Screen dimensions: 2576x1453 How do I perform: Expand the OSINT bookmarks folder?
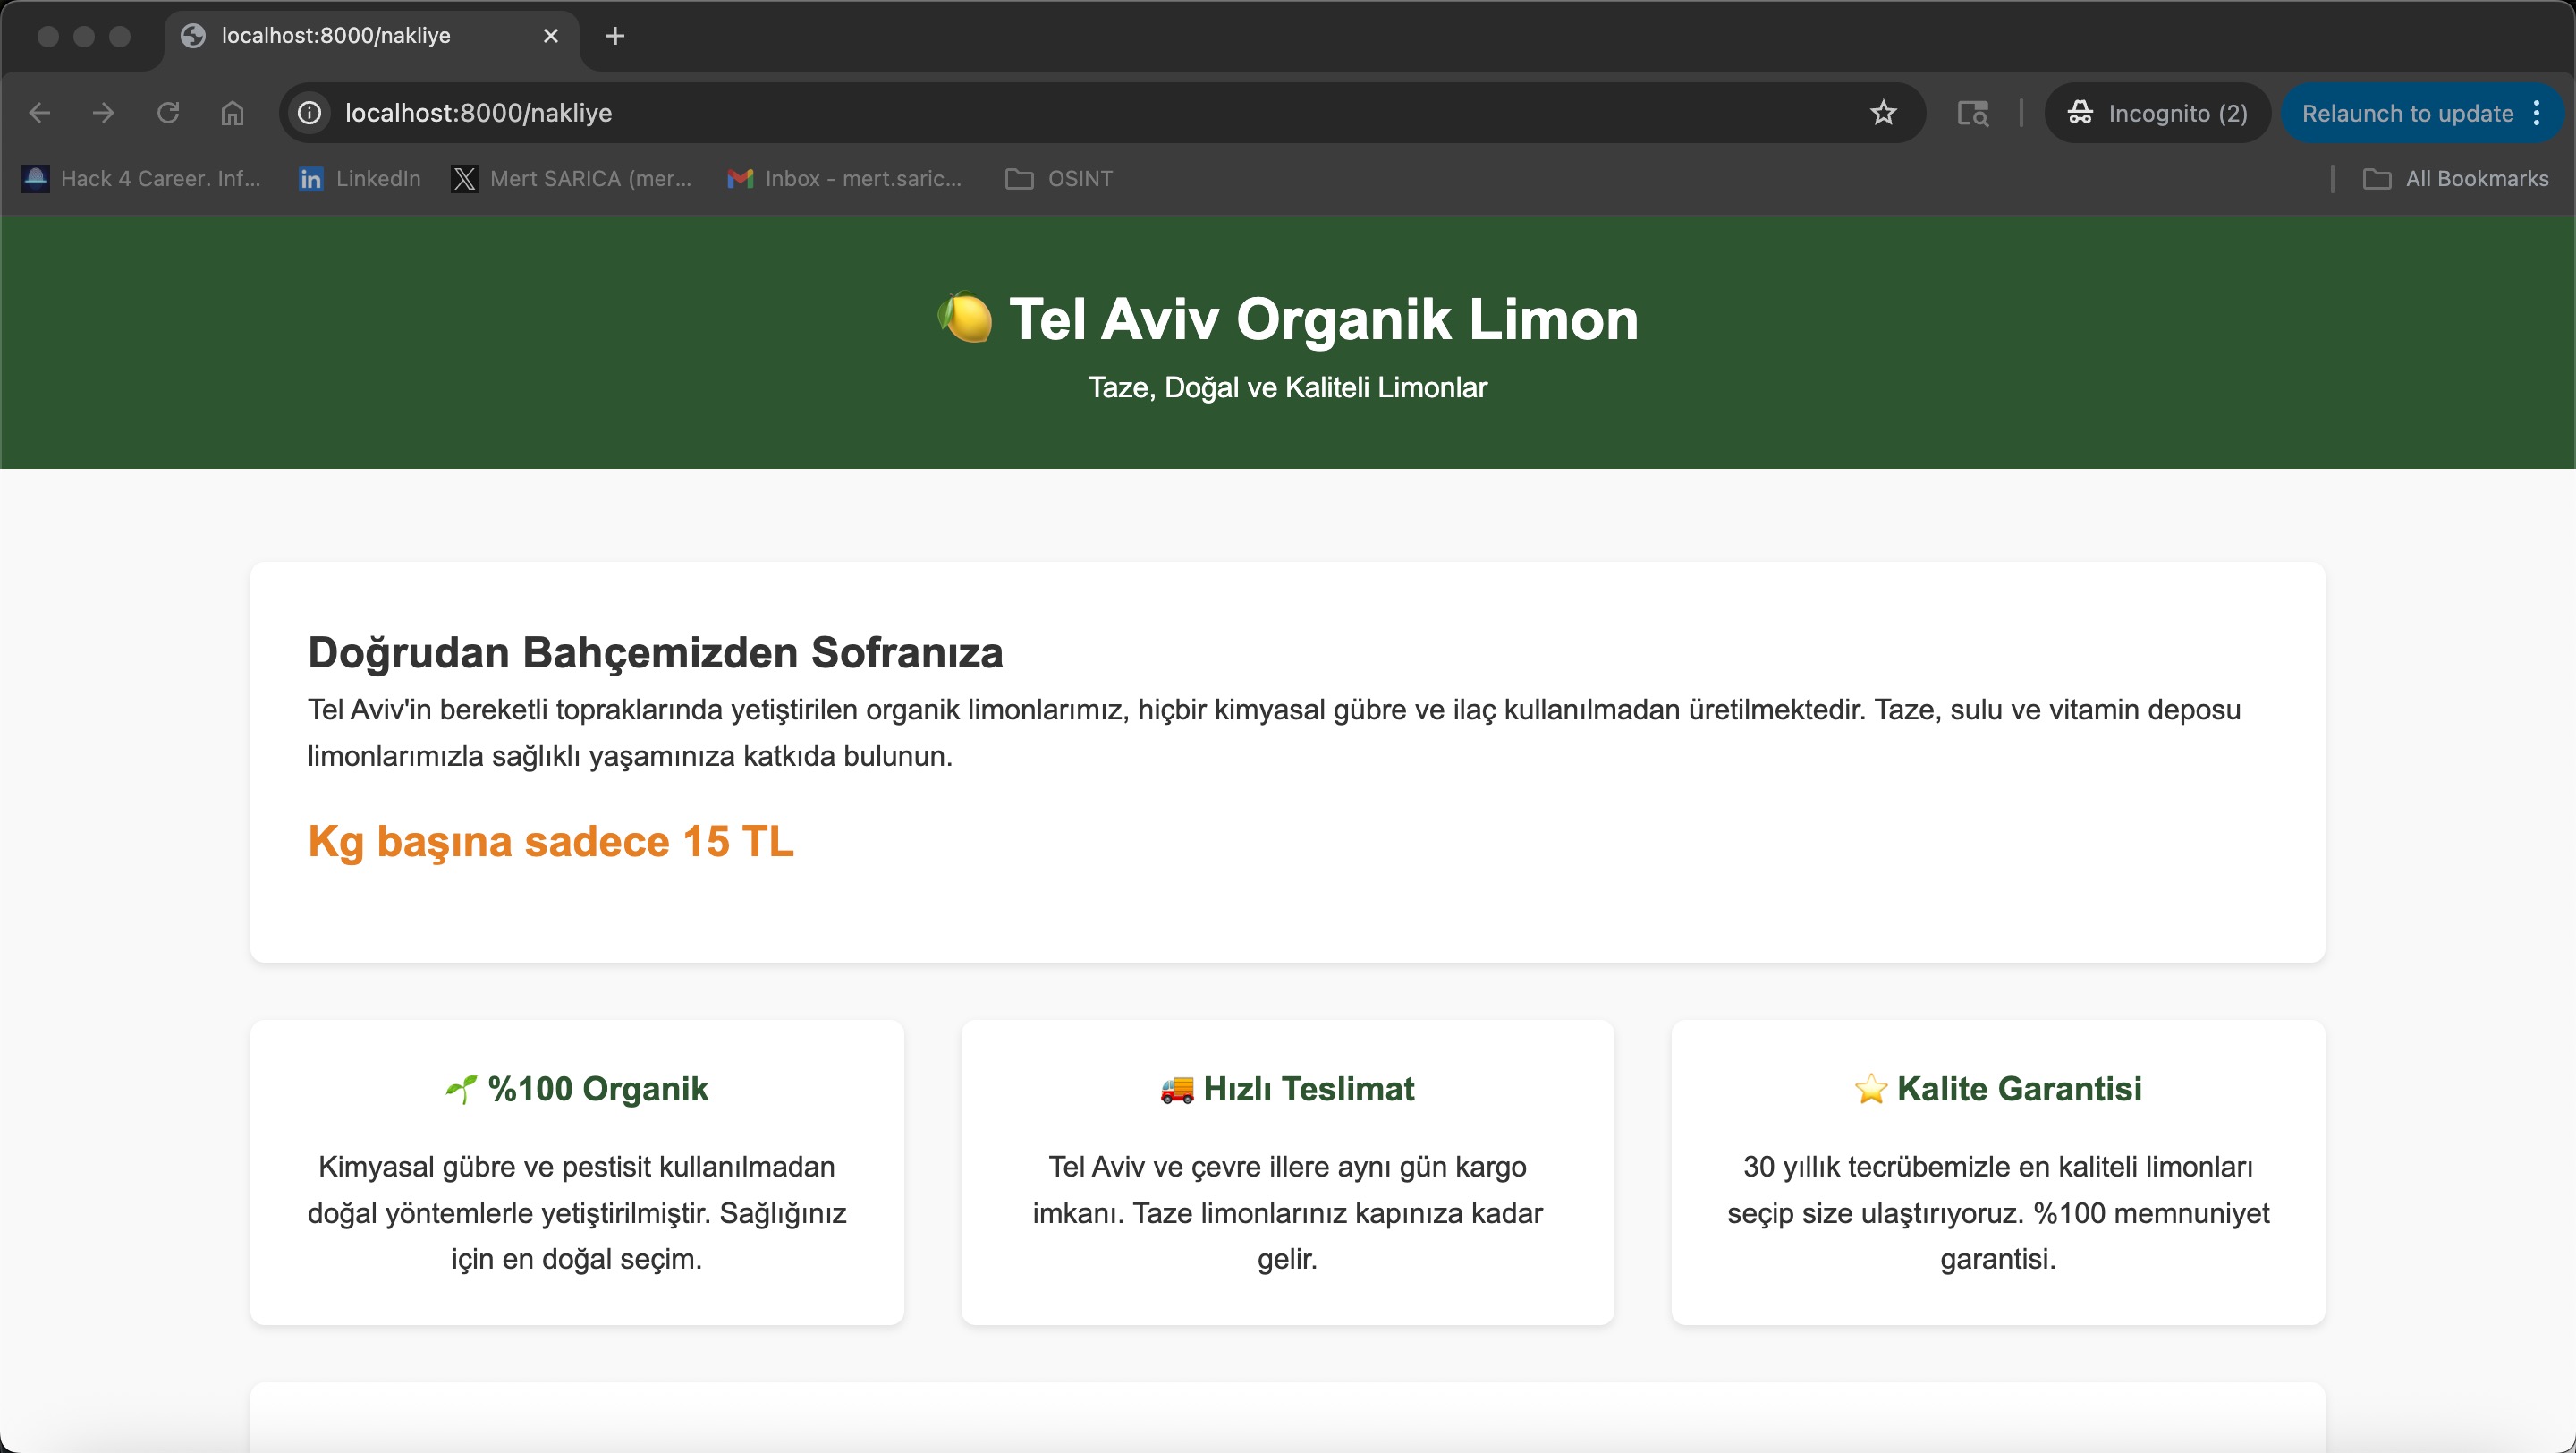point(1059,178)
